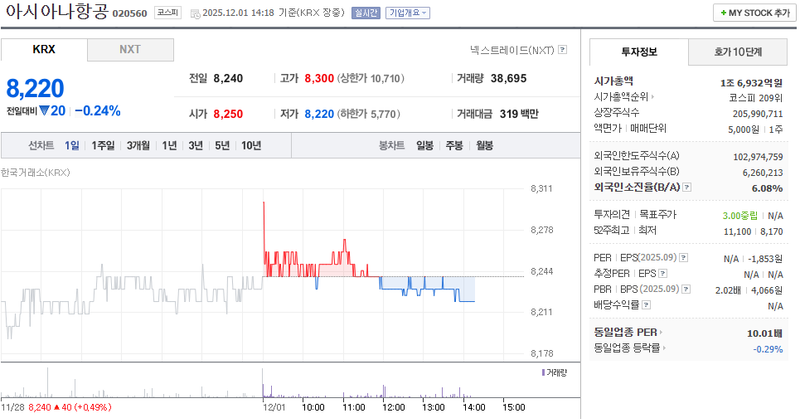Select the 1일 line chart period
The image size is (800, 419).
72,145
